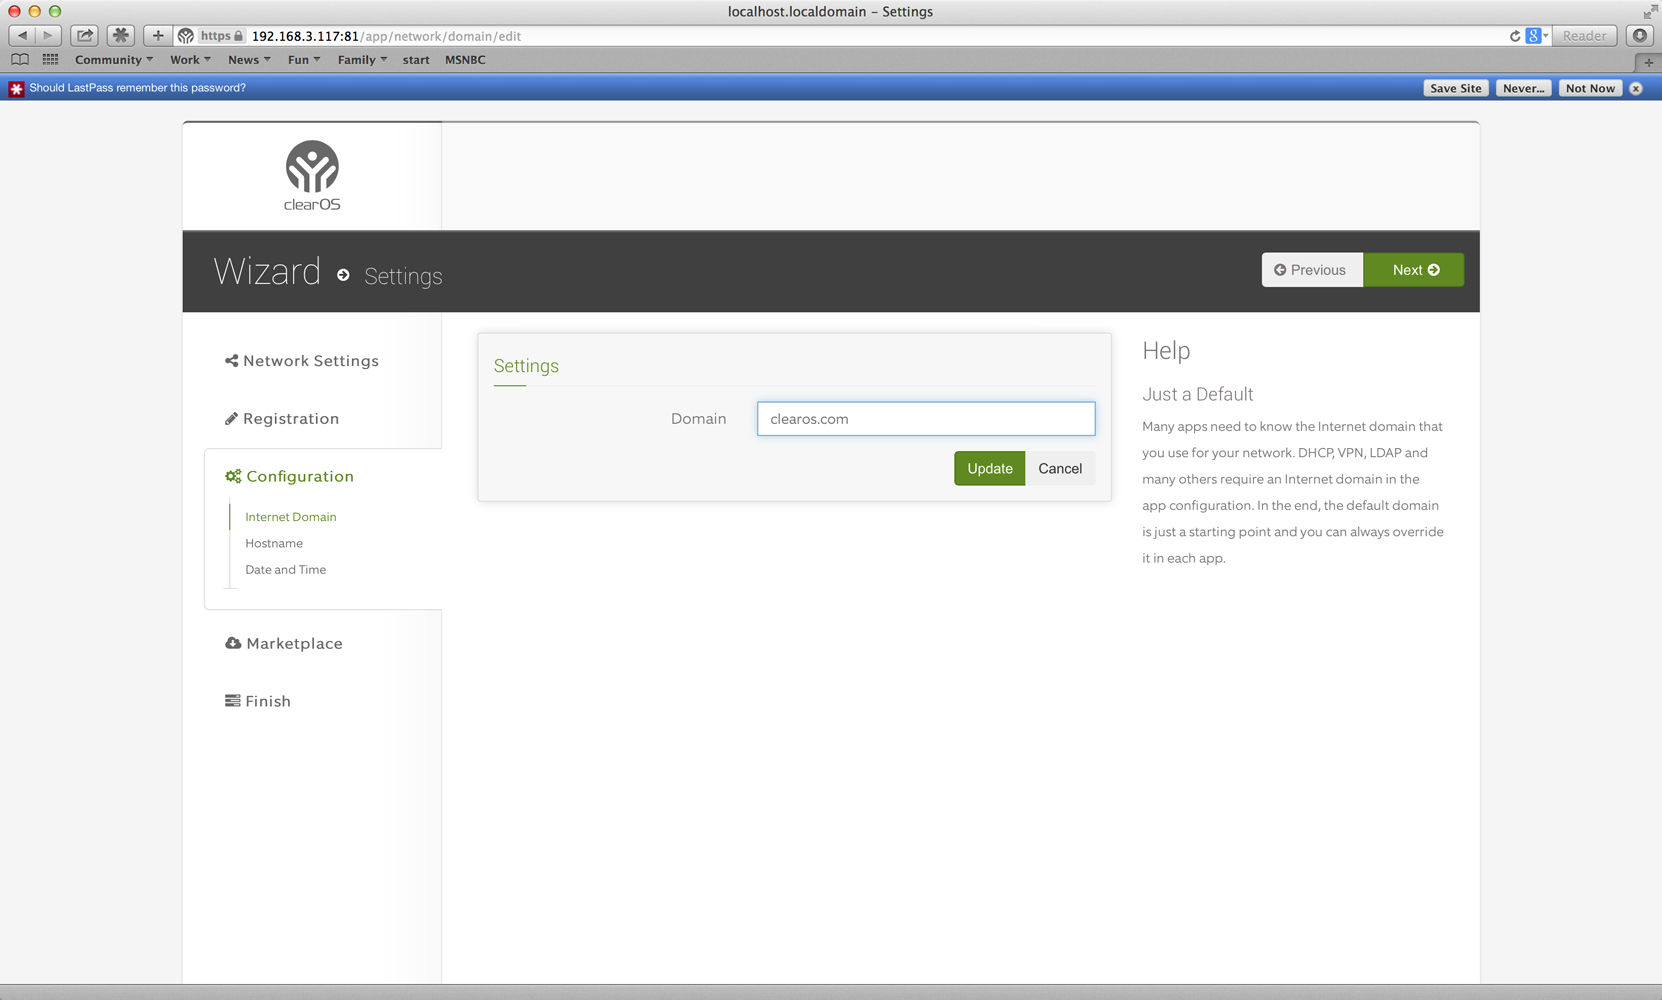Open the Work bookmarks folder
1662x1000 pixels.
[190, 60]
